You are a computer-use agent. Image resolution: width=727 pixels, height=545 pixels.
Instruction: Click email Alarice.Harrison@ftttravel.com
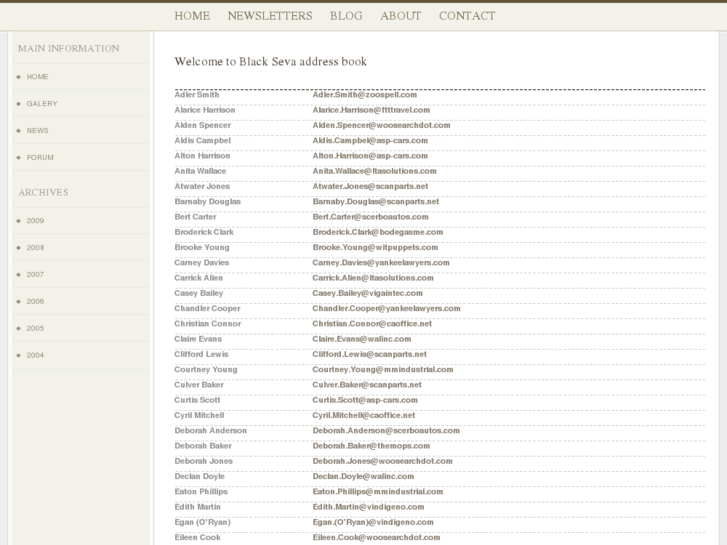click(371, 110)
